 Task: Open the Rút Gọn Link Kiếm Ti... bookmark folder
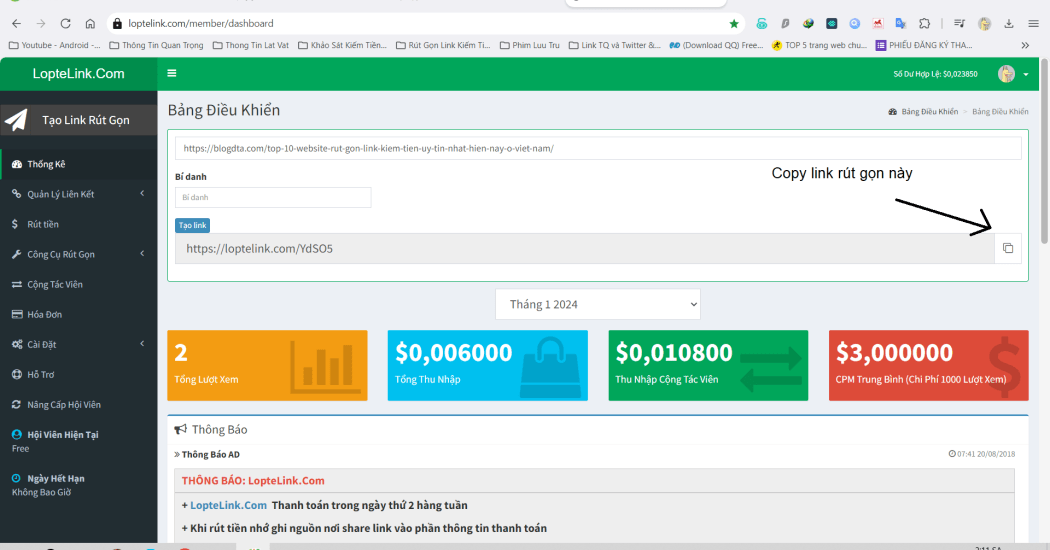[443, 46]
